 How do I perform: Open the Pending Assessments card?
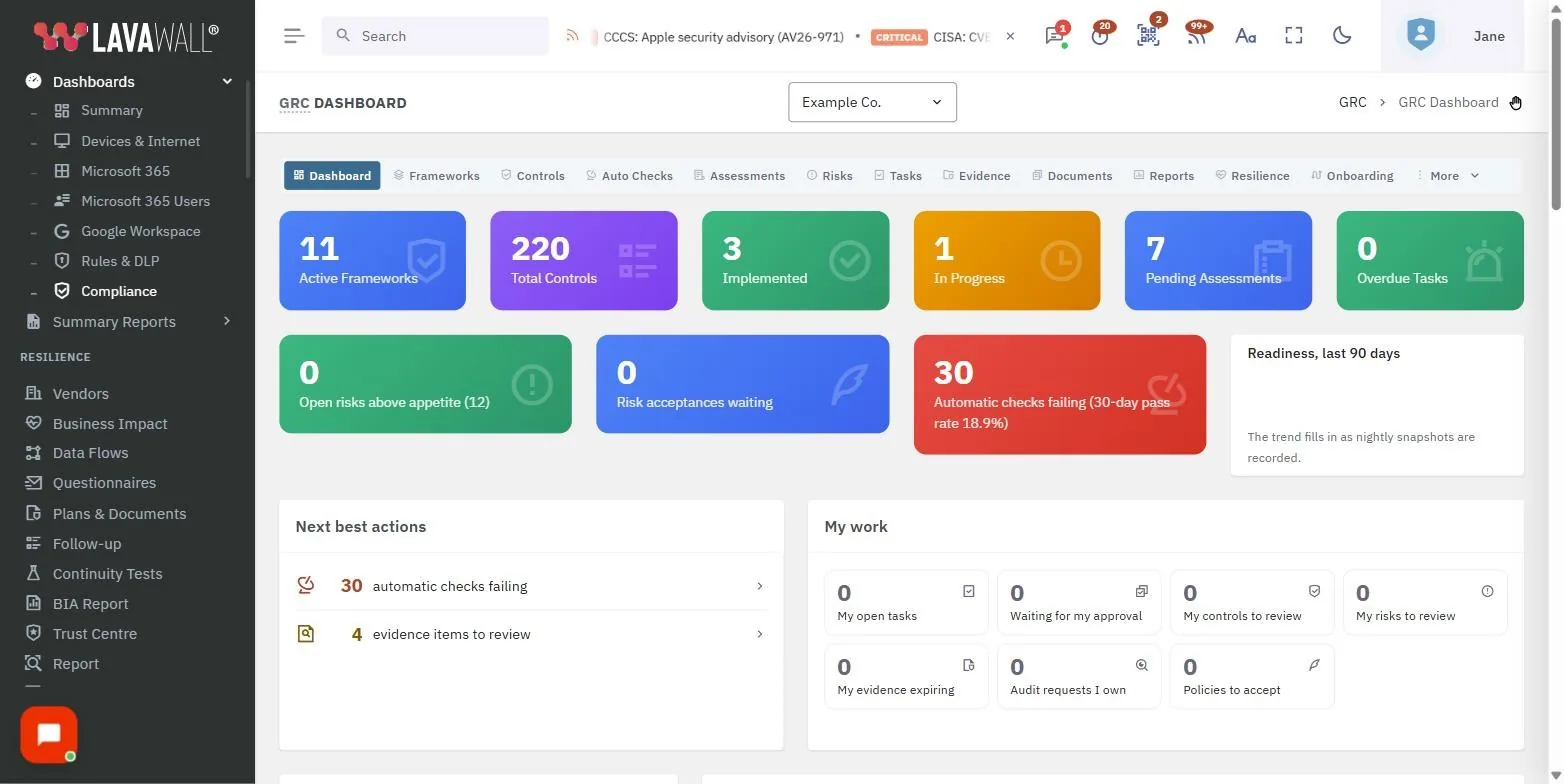(1218, 260)
